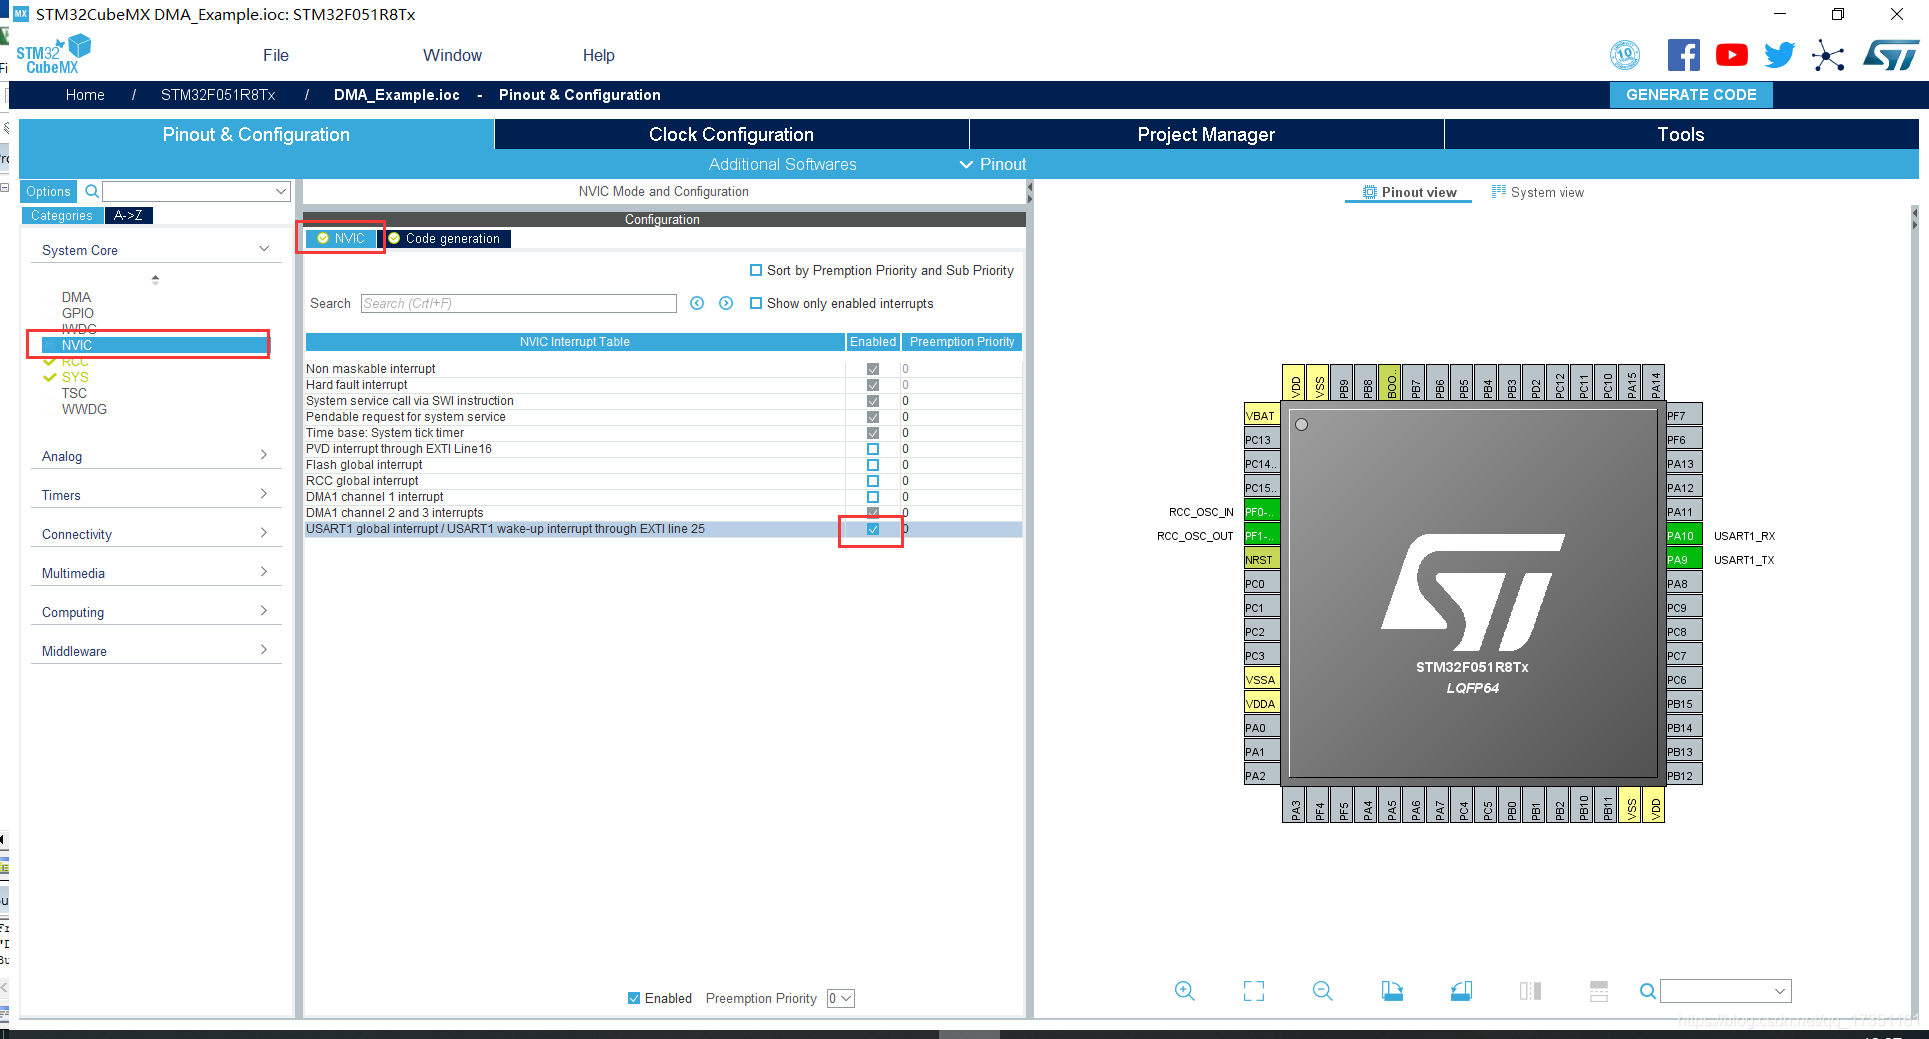The height and width of the screenshot is (1039, 1929).
Task: Enable Sort by Premption Priority and Sub Priority
Action: point(756,270)
